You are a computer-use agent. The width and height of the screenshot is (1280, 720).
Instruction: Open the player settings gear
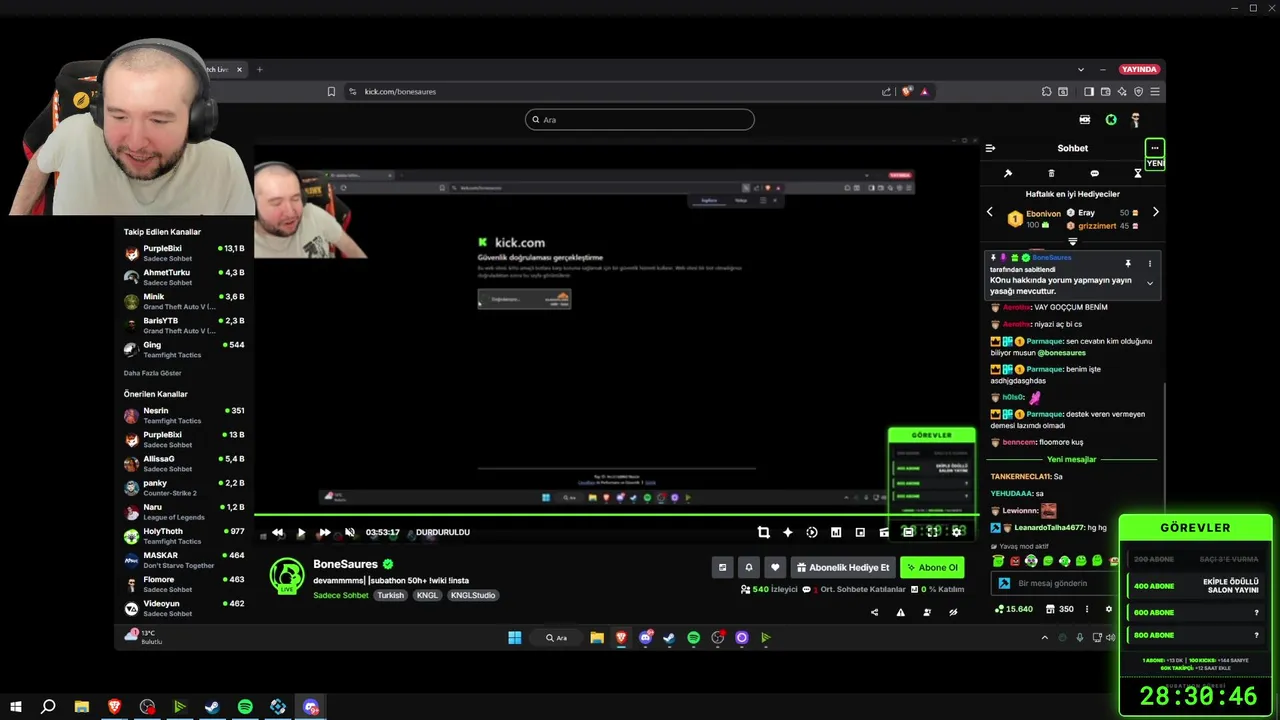[957, 532]
